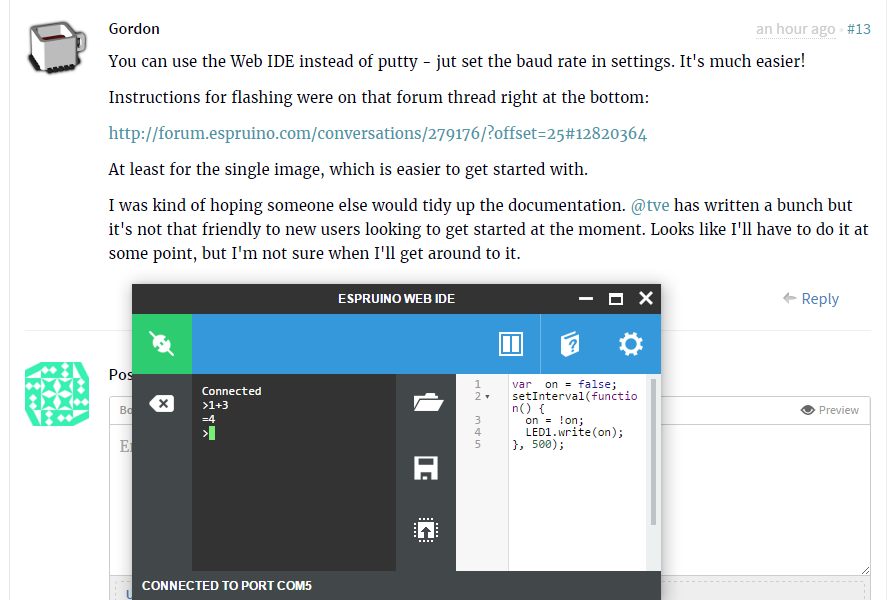Open post permalink #13
Viewport: 896px width, 600px height.
point(858,29)
